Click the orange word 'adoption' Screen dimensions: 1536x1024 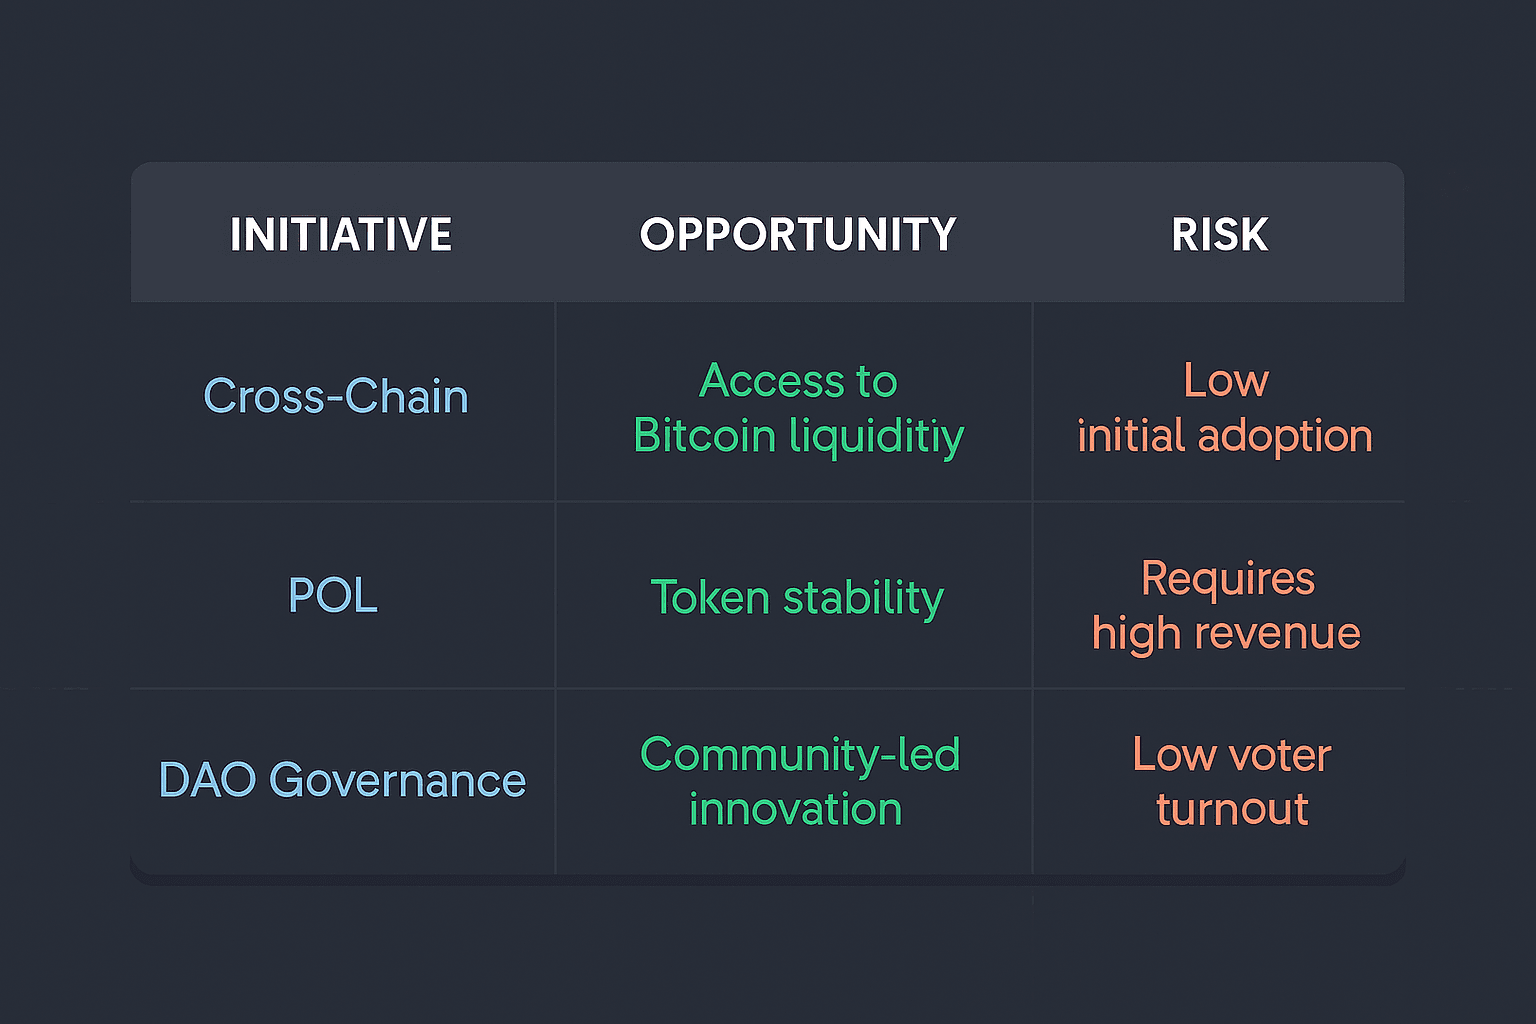coord(1285,437)
